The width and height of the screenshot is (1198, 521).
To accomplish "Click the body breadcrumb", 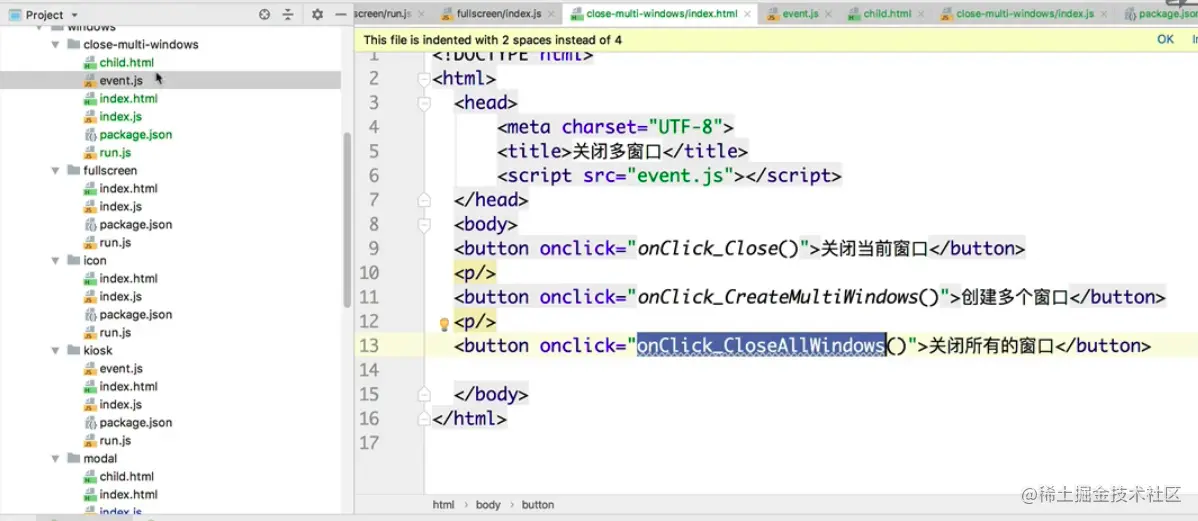I will click(488, 504).
